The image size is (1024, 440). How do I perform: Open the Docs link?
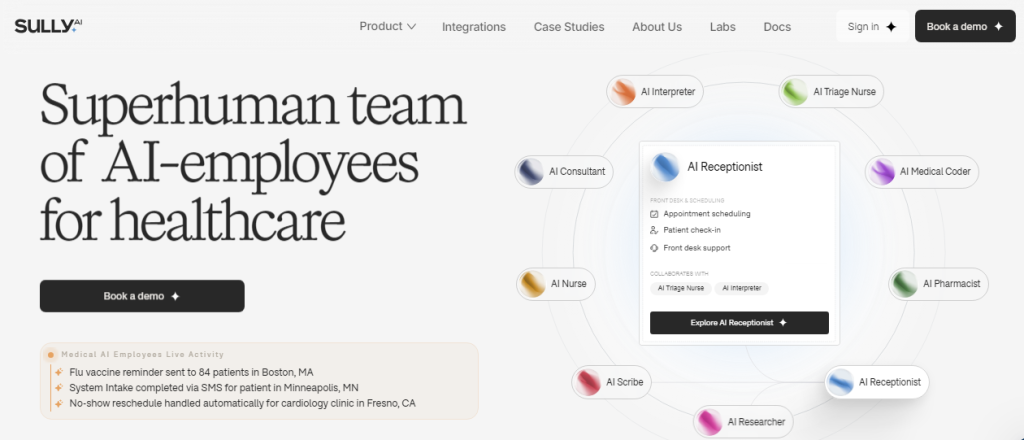[777, 27]
